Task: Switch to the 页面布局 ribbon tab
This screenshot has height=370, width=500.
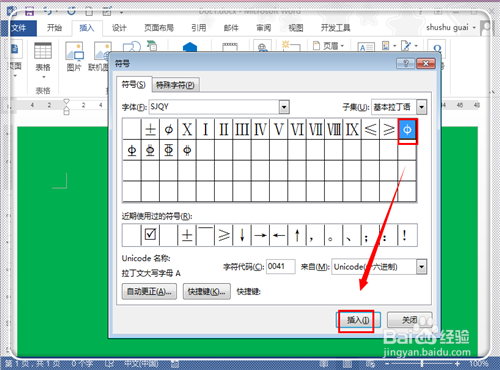Action: coord(159,28)
